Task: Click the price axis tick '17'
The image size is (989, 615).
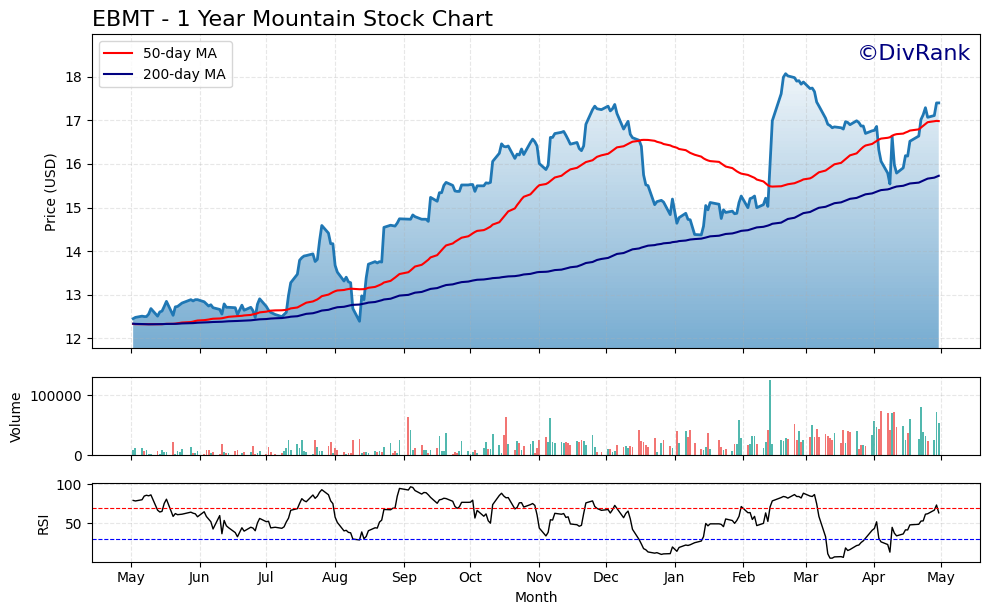Action: (x=74, y=121)
